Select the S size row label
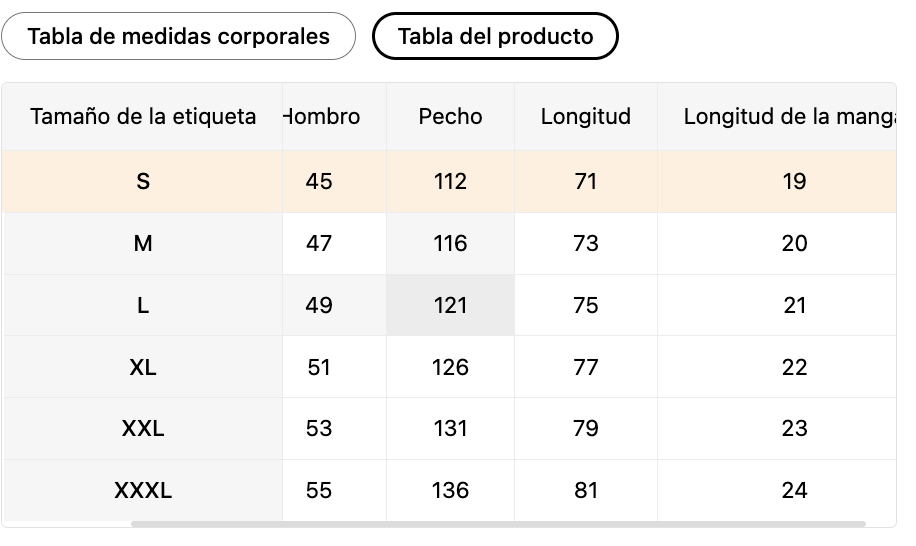The width and height of the screenshot is (916, 546). (143, 182)
